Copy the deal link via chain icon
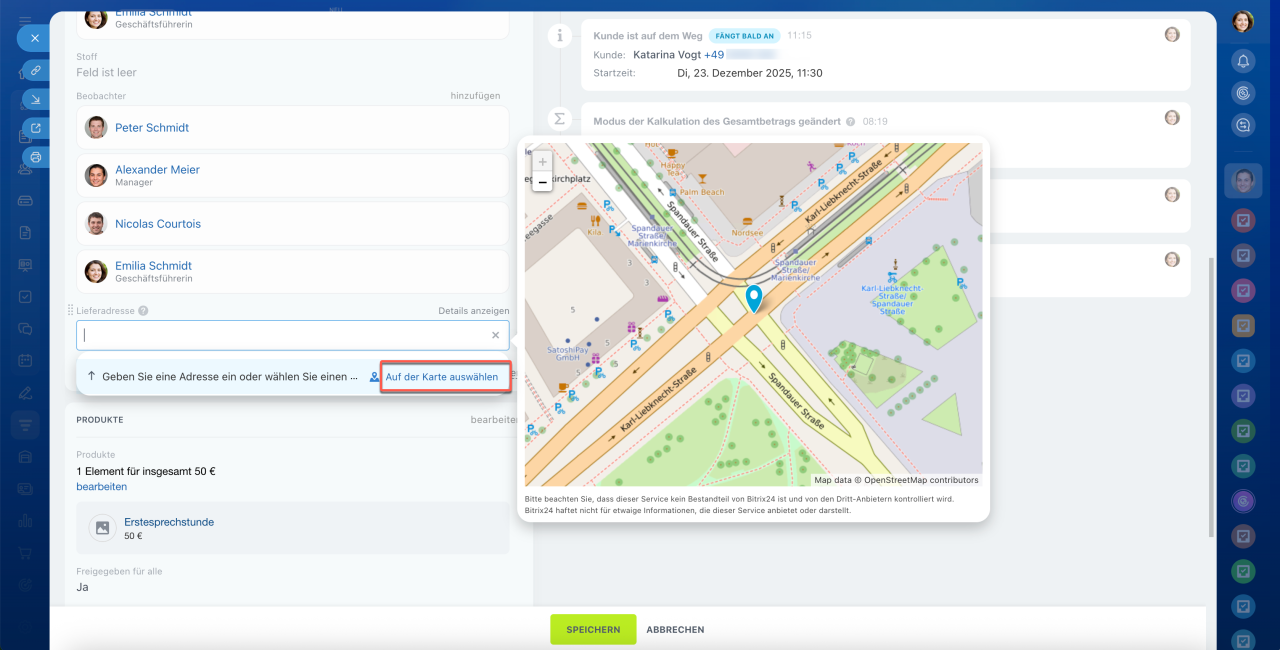The height and width of the screenshot is (650, 1280). point(35,71)
